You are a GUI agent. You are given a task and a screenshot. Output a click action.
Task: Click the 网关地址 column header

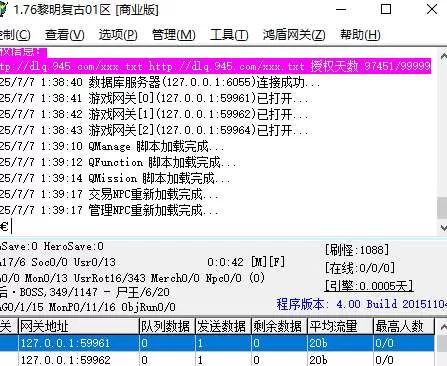tap(79, 326)
